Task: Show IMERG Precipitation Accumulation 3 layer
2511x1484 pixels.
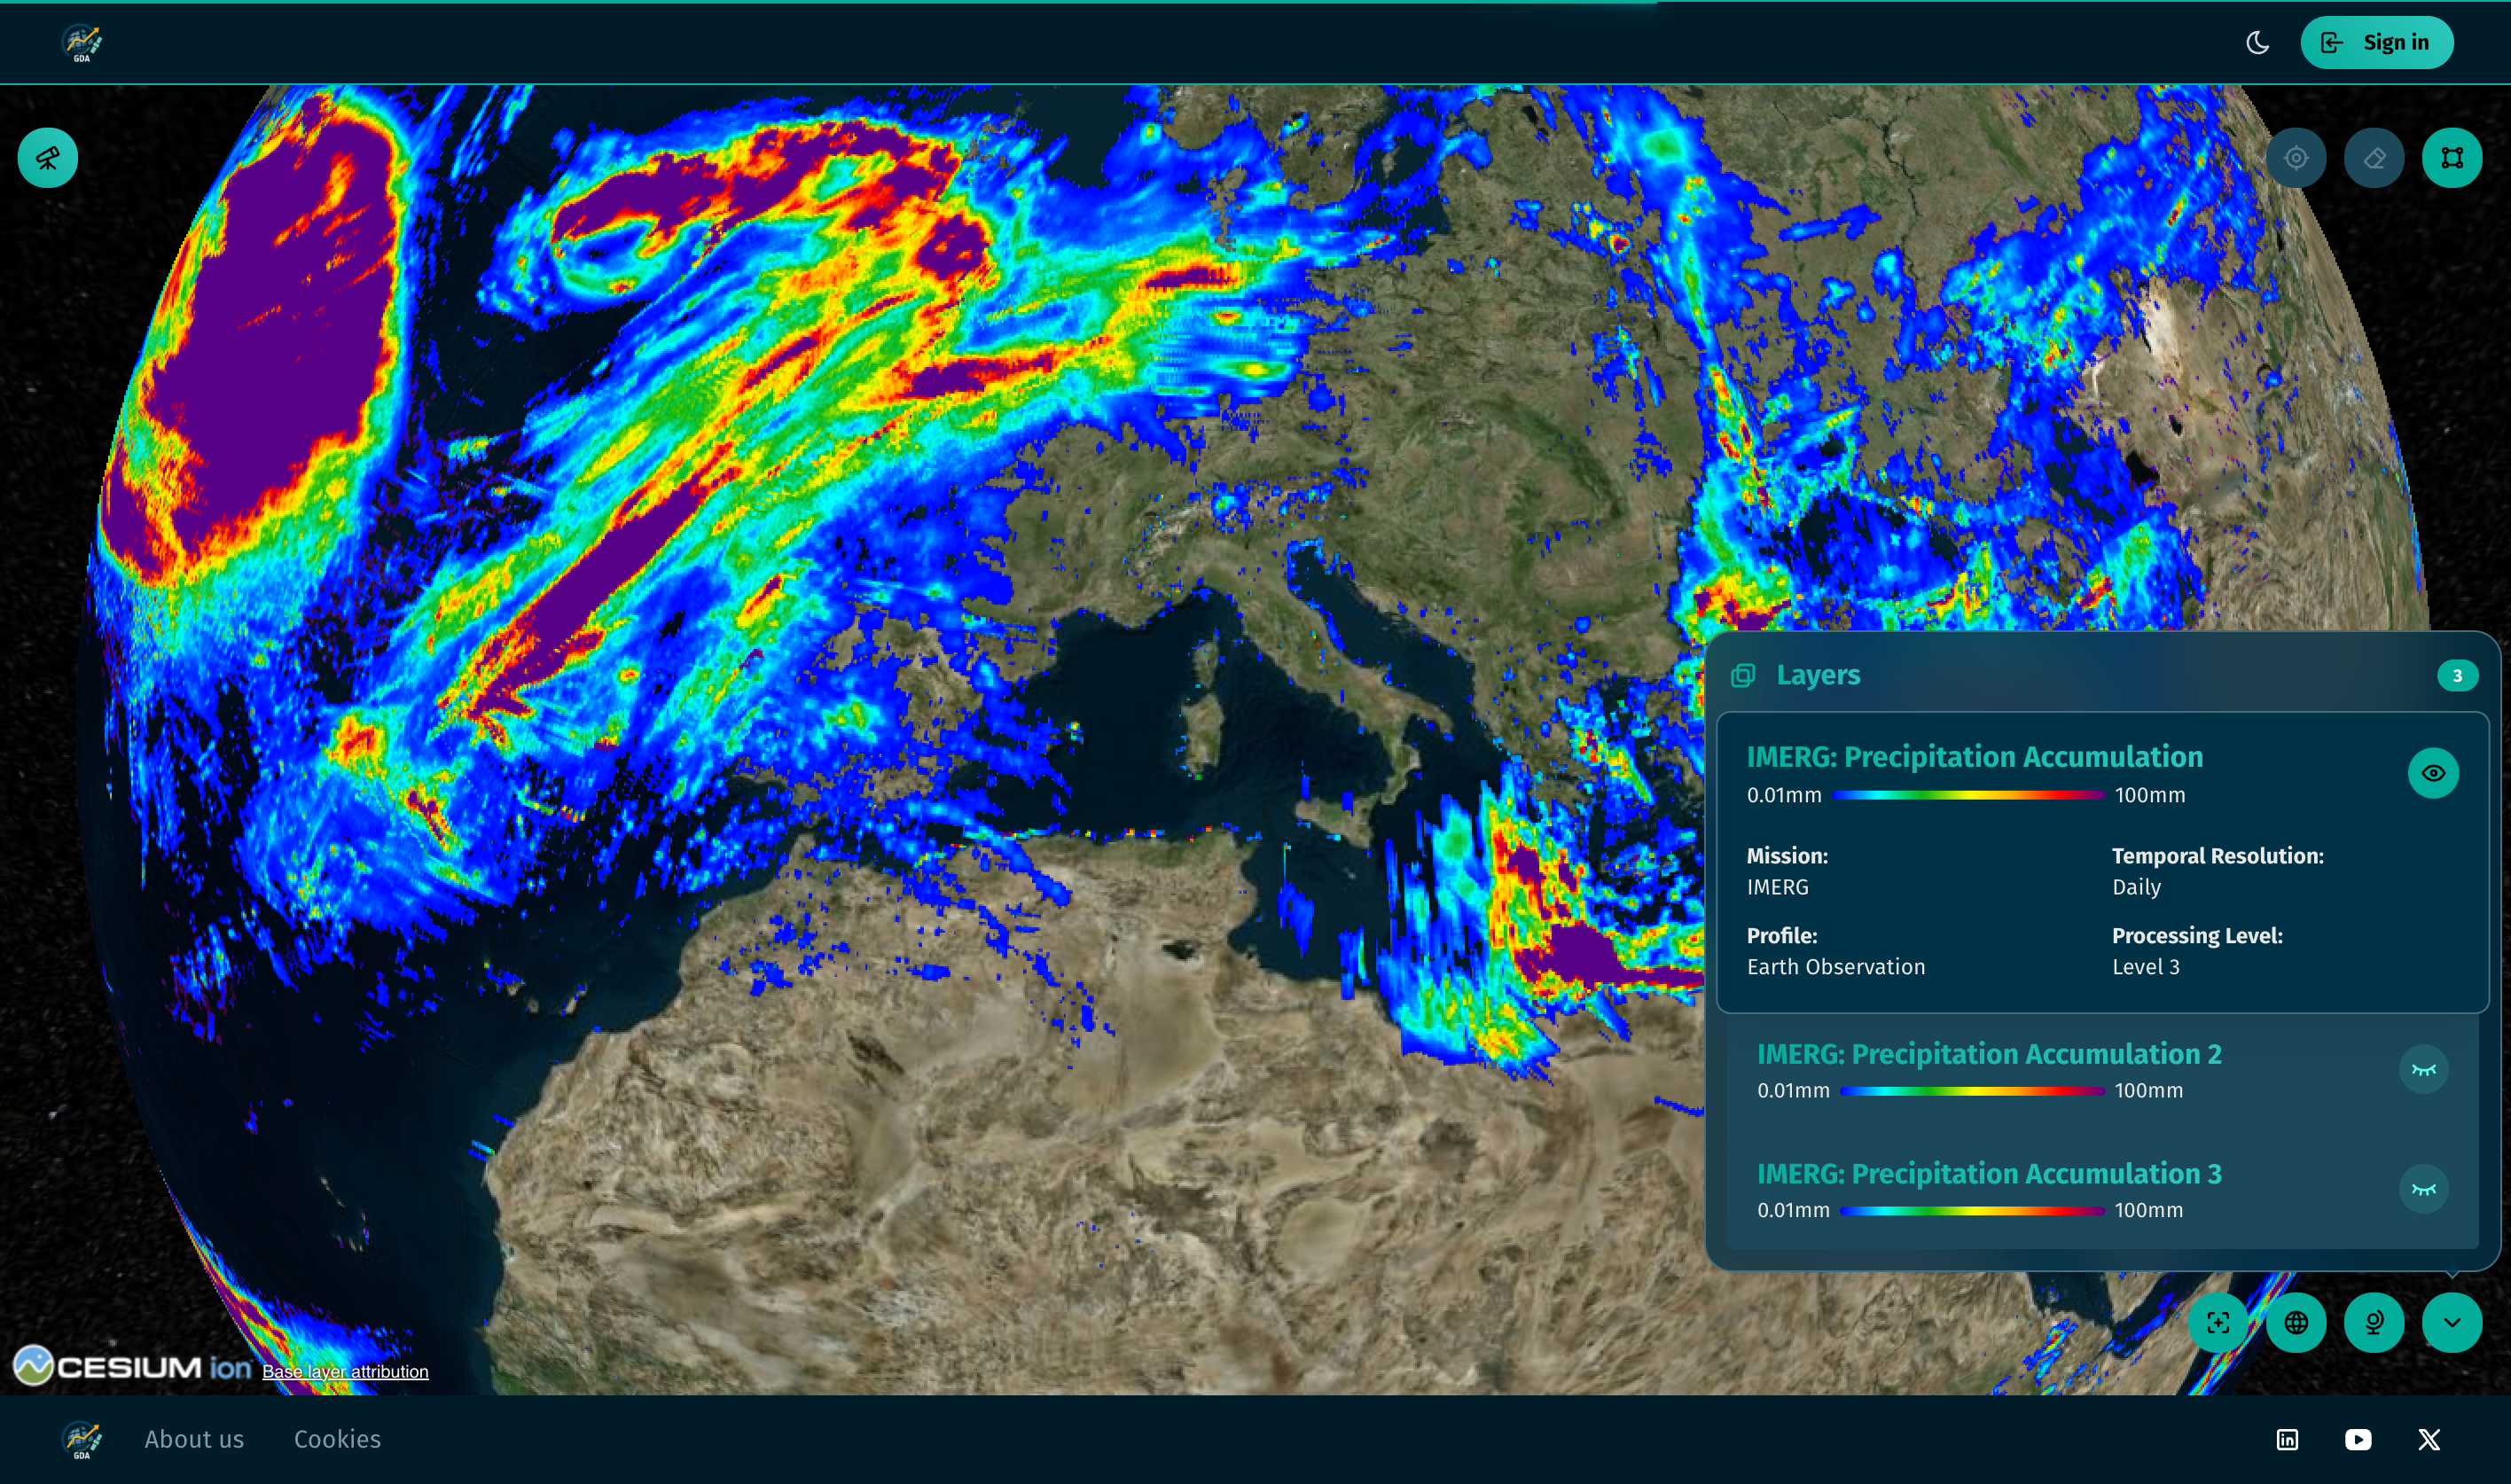Action: tap(2424, 1189)
